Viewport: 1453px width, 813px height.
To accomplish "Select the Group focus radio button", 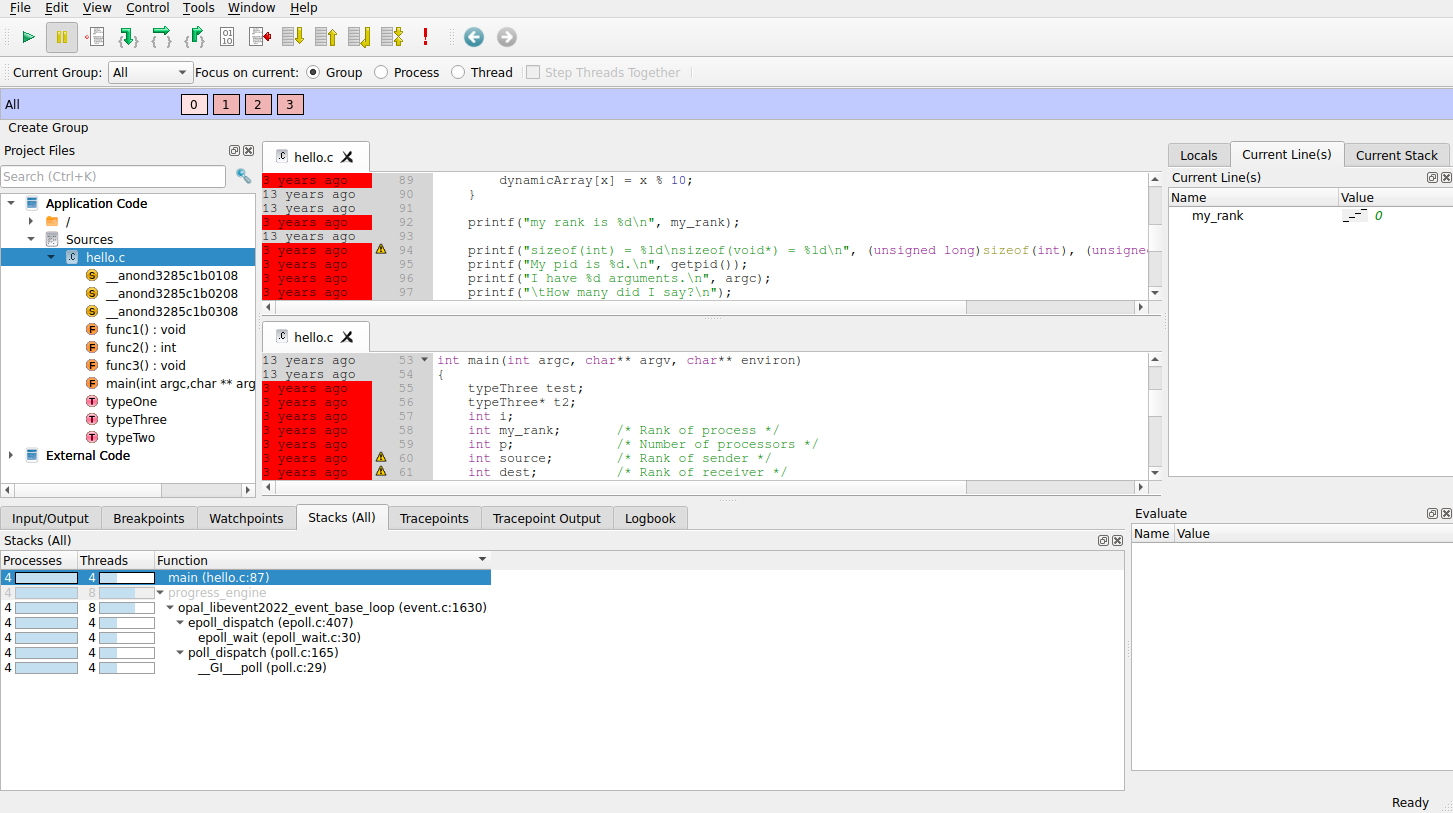I will [313, 72].
